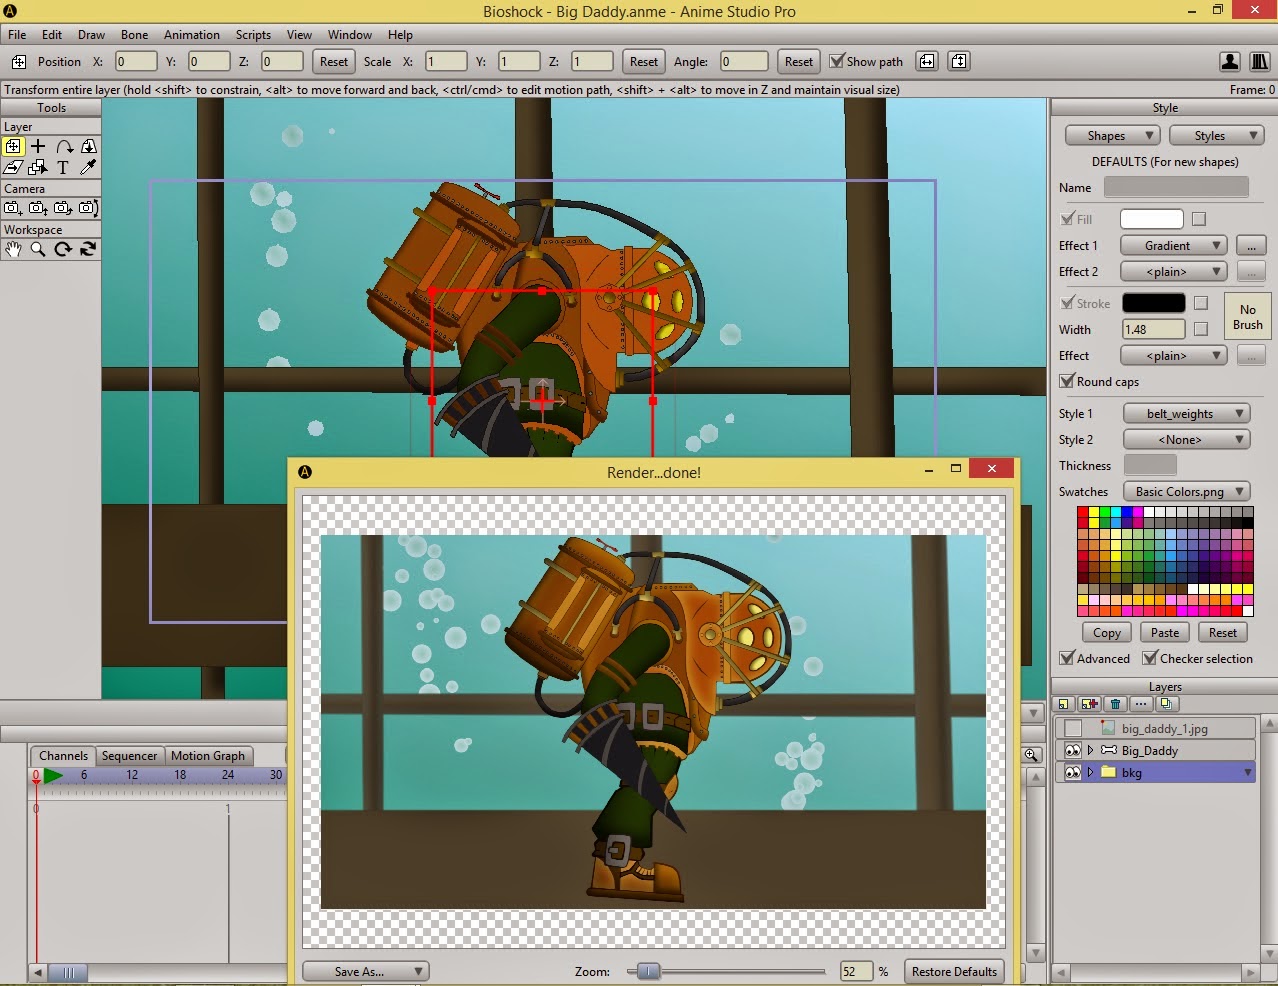Open the Shapes dropdown

[1112, 135]
